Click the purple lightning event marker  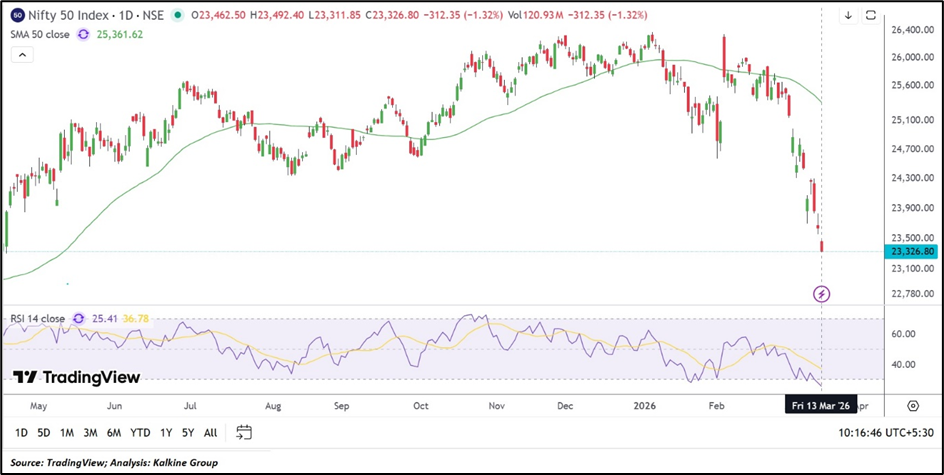(822, 293)
